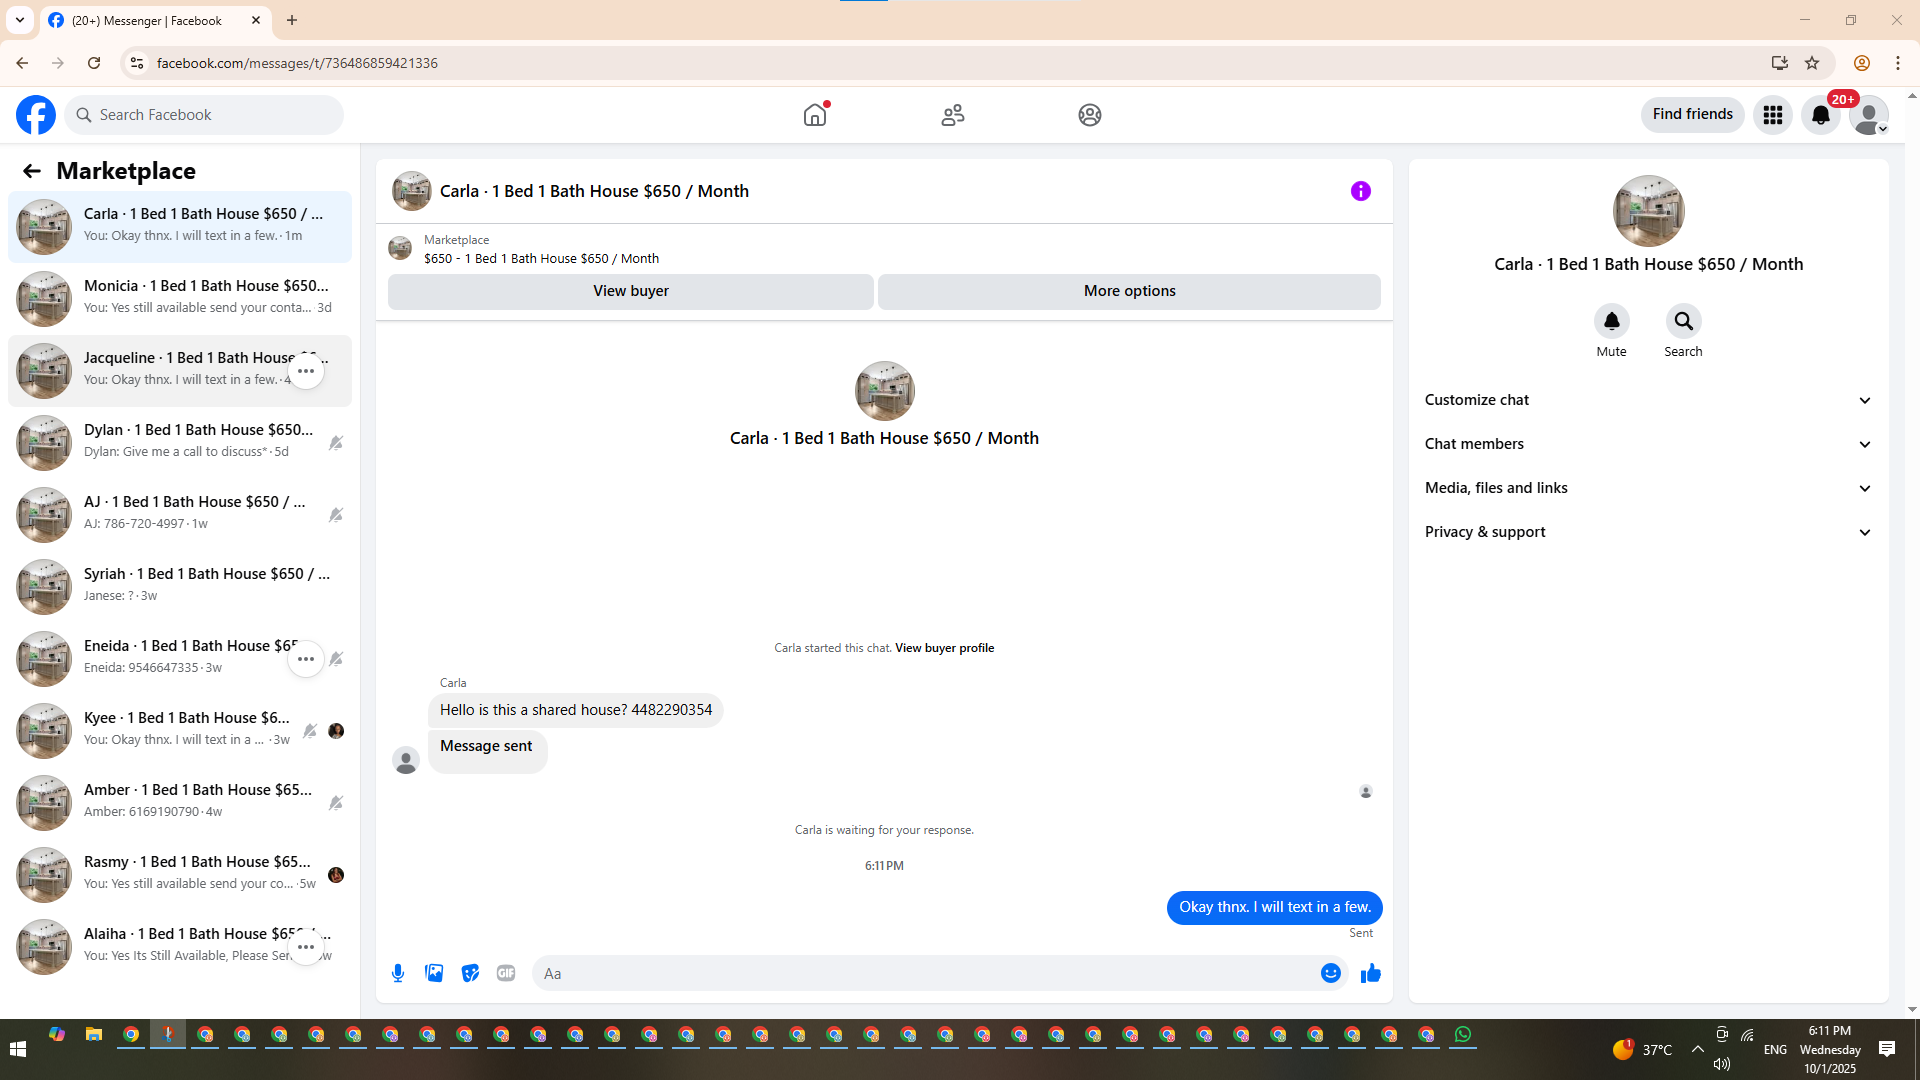Attach a file with the photo icon
Viewport: 1920px width, 1080px height.
434,973
